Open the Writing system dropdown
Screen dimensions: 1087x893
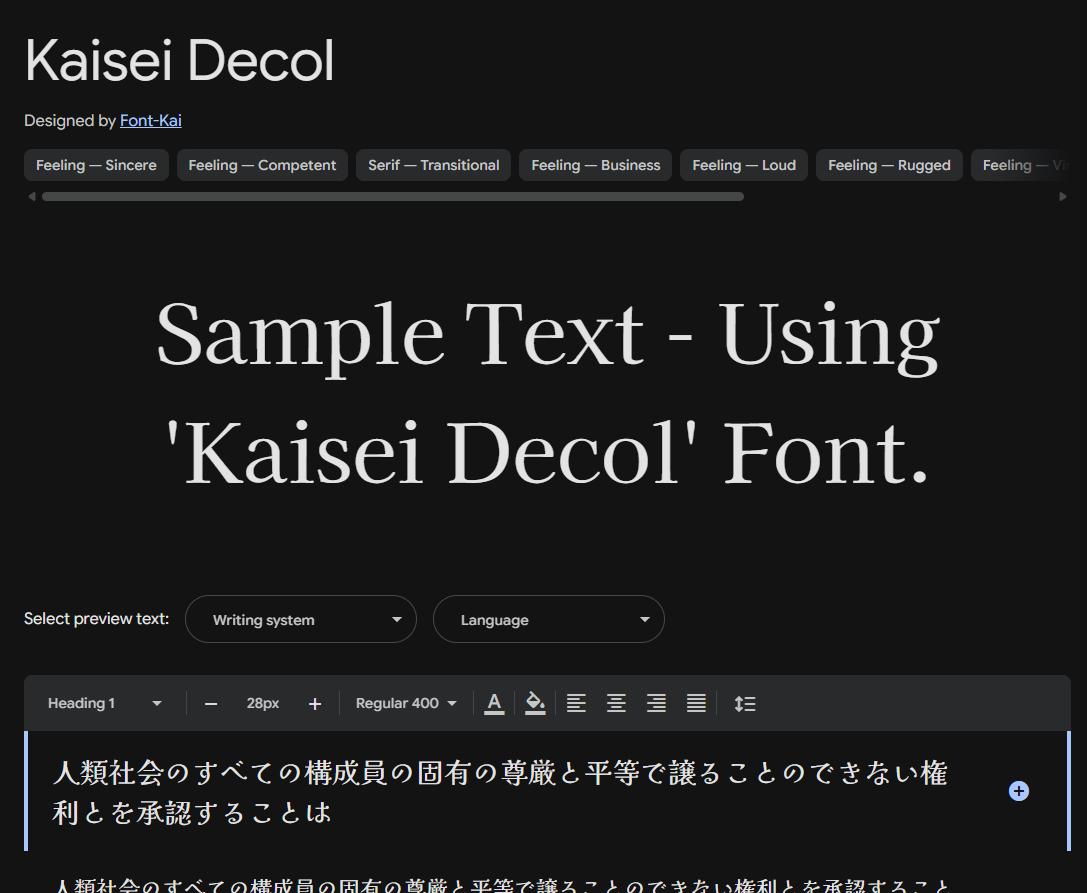click(x=301, y=619)
